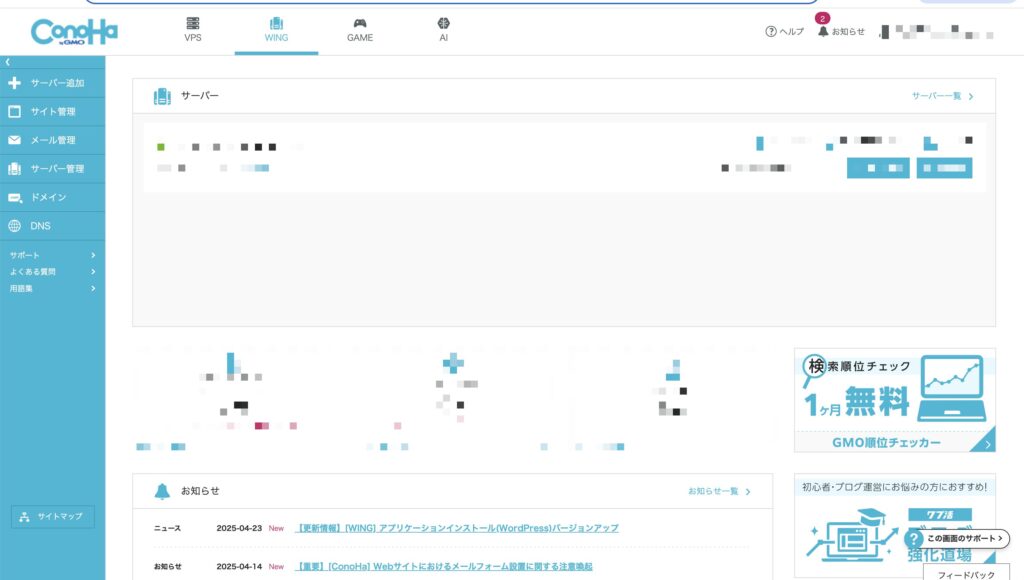
Task: Click the date 2025-04-14
Action: pos(239,566)
